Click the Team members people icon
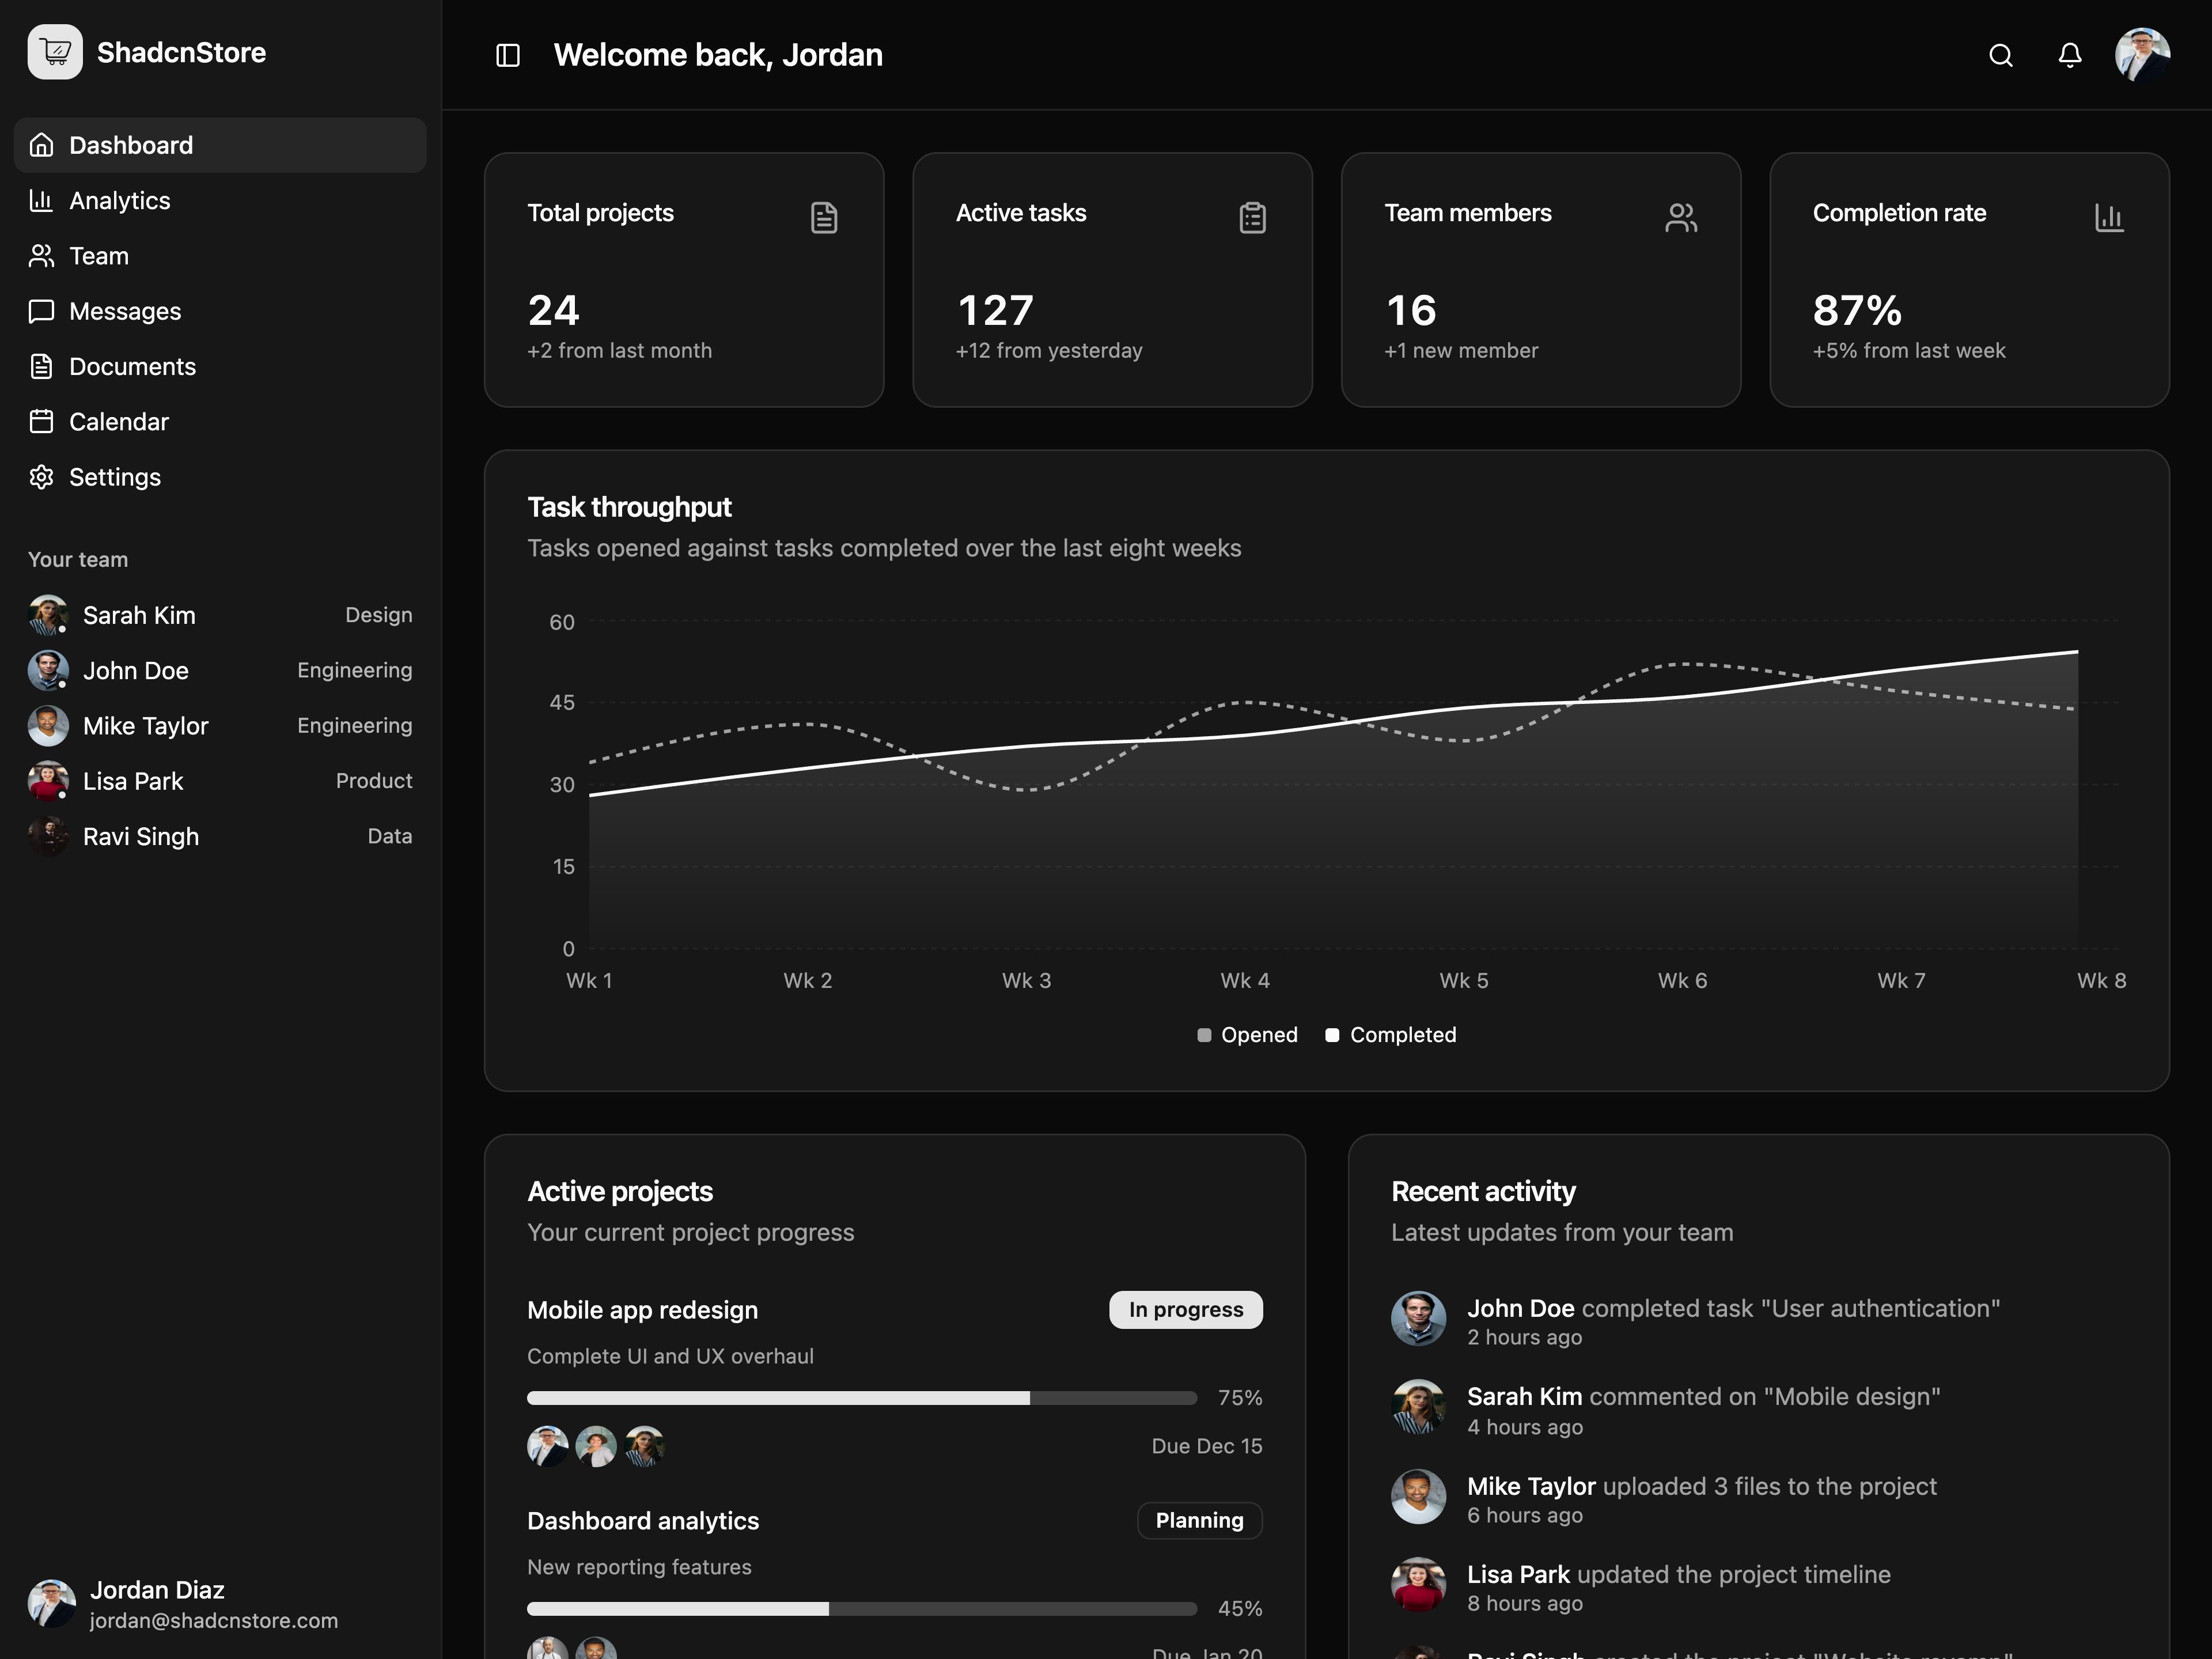The height and width of the screenshot is (1659, 2212). (x=1681, y=217)
